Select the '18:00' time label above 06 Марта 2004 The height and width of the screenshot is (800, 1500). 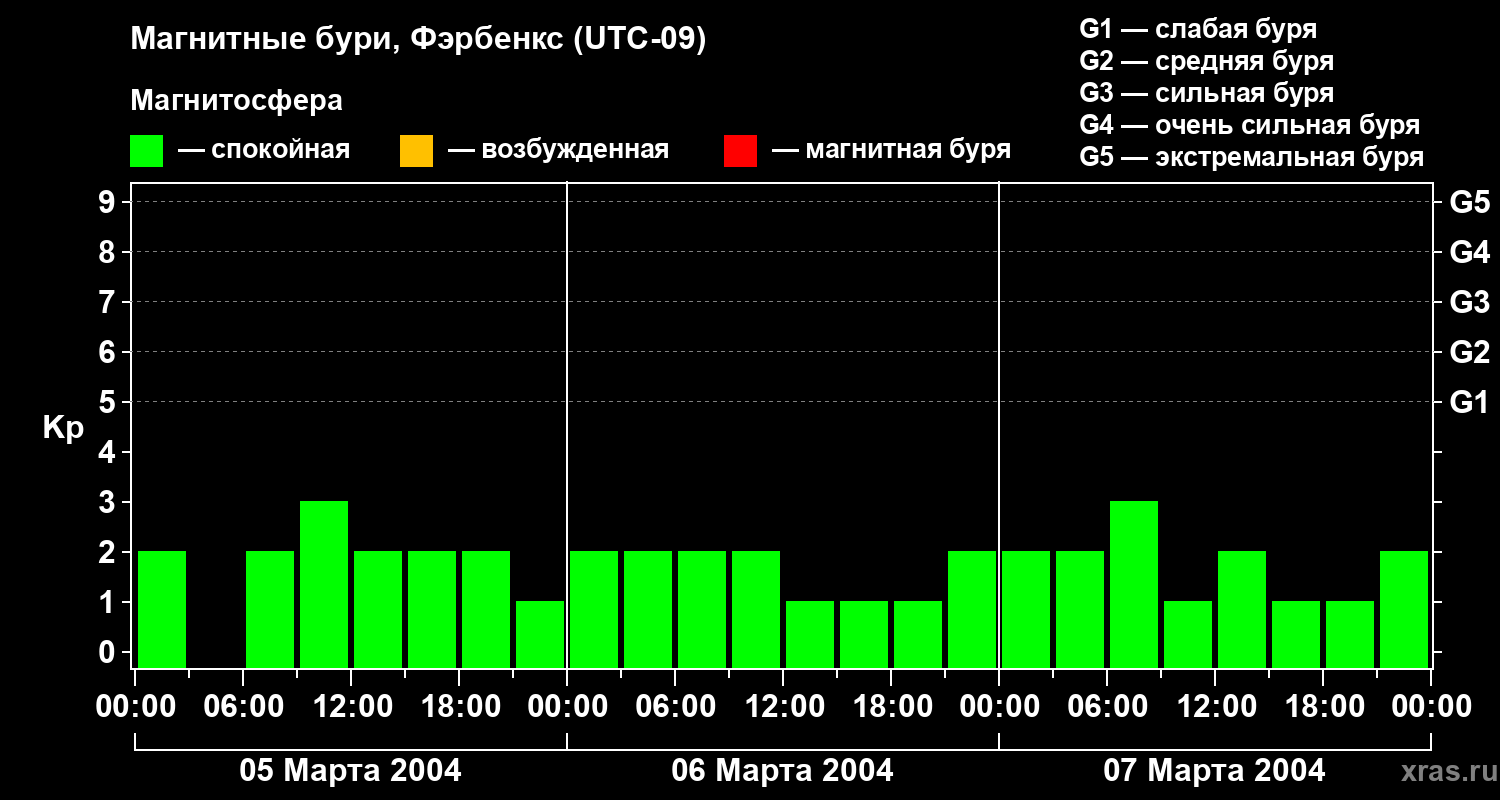coord(891,707)
